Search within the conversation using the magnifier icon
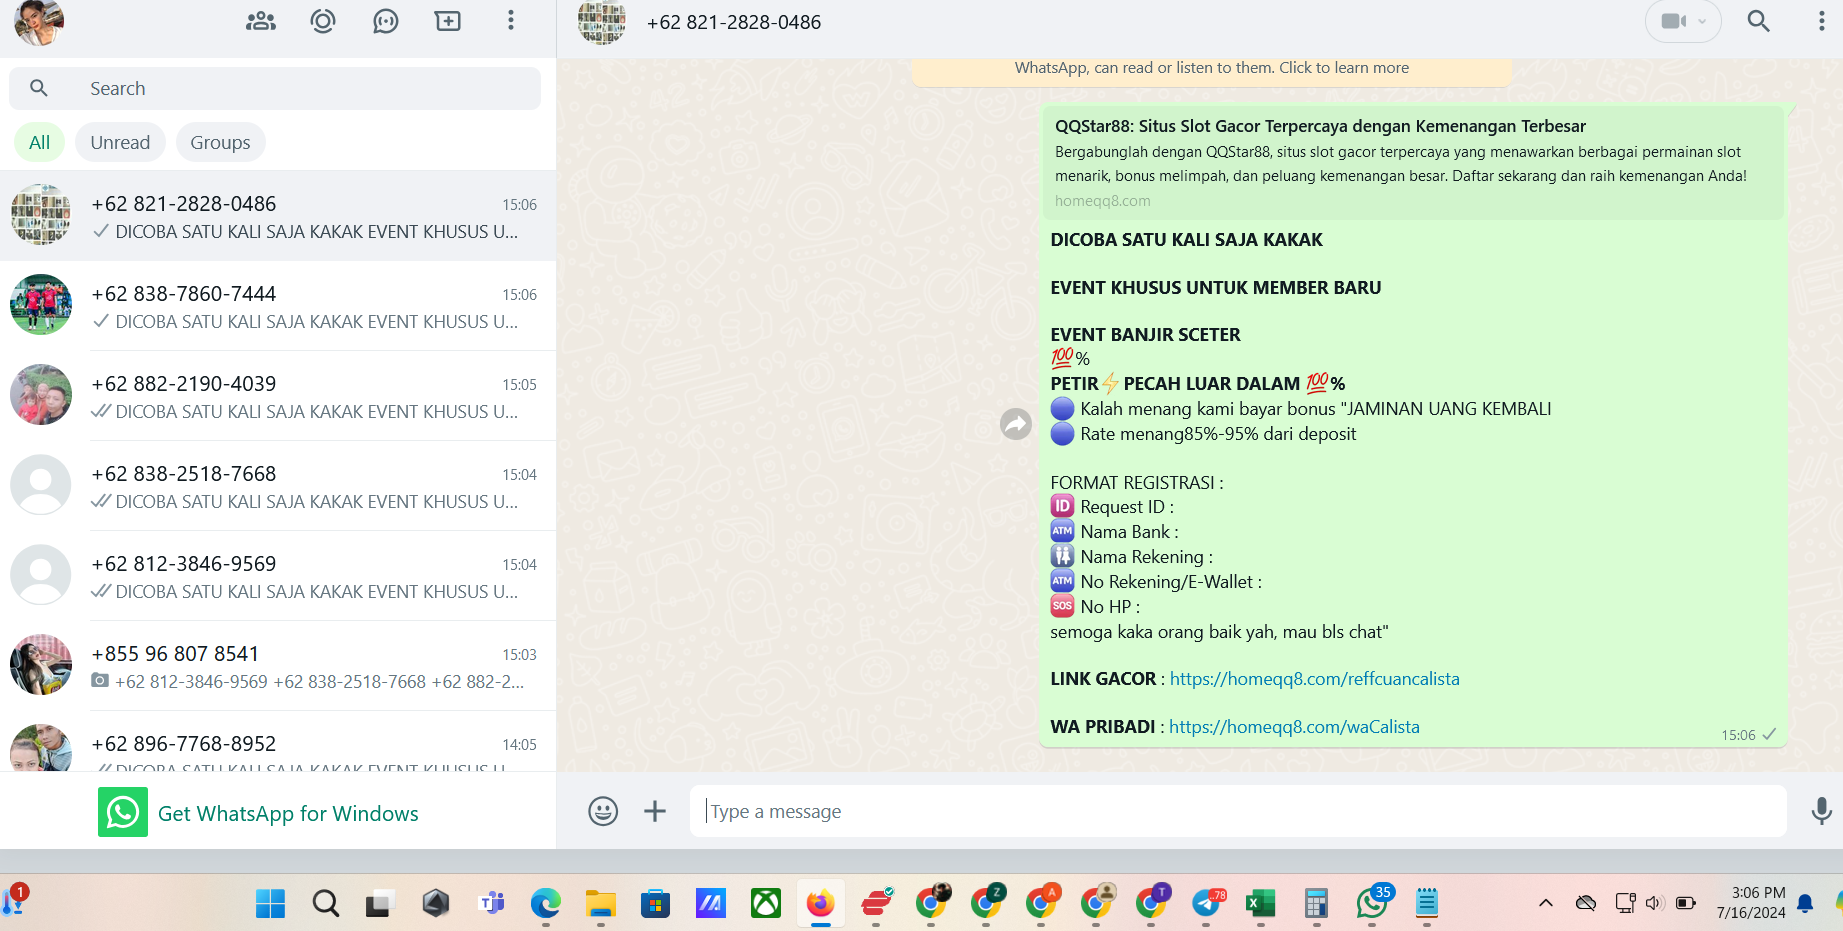The width and height of the screenshot is (1843, 931). (x=1758, y=21)
